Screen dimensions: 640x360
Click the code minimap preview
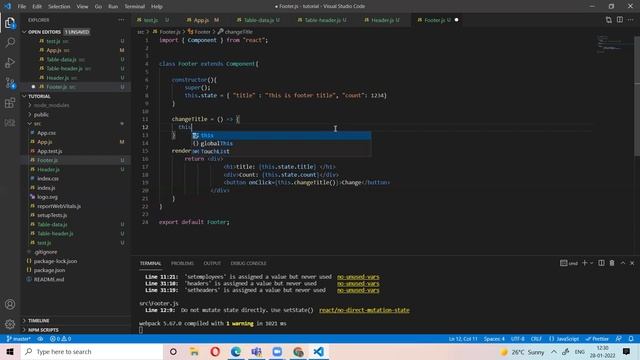tap(610, 43)
